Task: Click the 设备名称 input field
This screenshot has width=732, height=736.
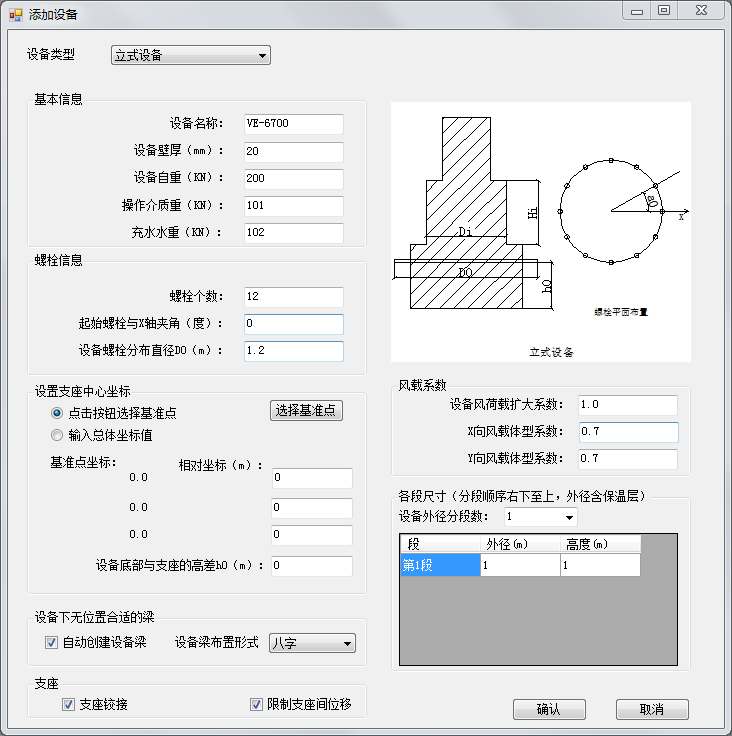Action: [x=292, y=124]
